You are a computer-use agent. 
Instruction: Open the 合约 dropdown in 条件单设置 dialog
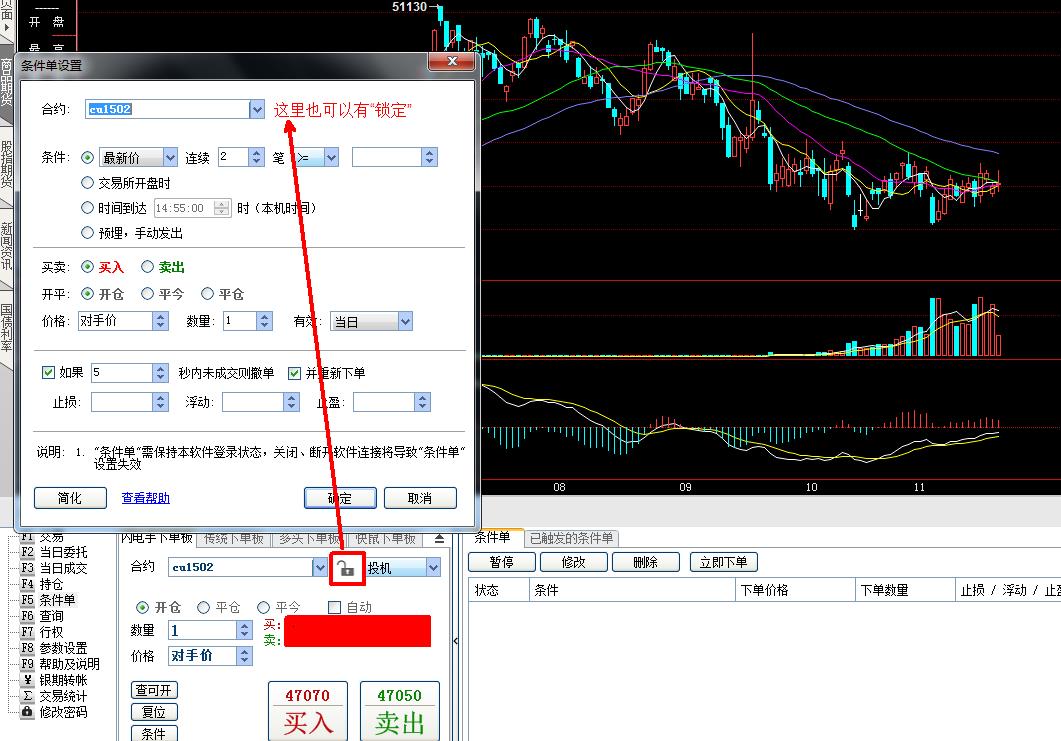tap(257, 109)
